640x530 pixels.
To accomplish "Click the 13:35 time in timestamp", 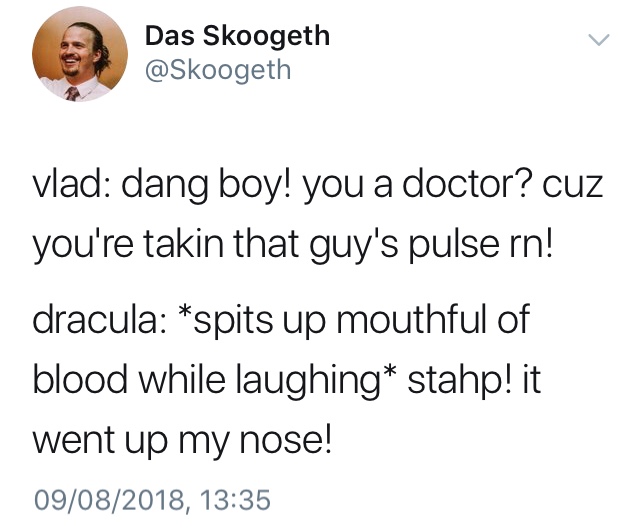I will (236, 499).
